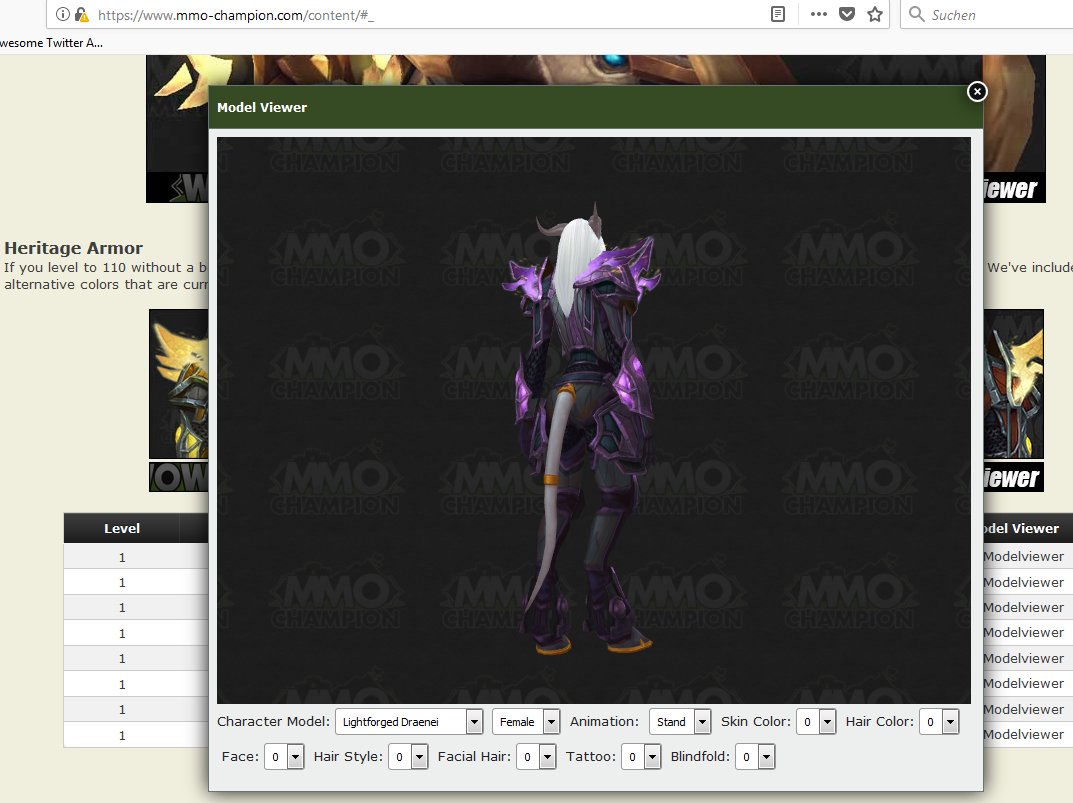The image size is (1073, 803).
Task: Close the Model Viewer dialog
Action: point(977,91)
